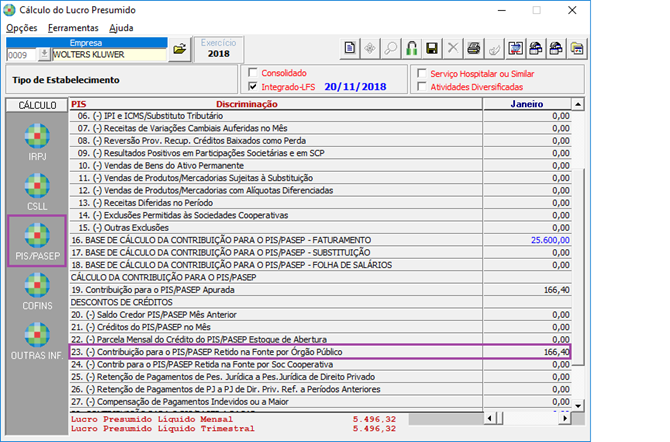This screenshot has width=670, height=442.
Task: Select row 15 Outras Exclusões
Action: 320,227
